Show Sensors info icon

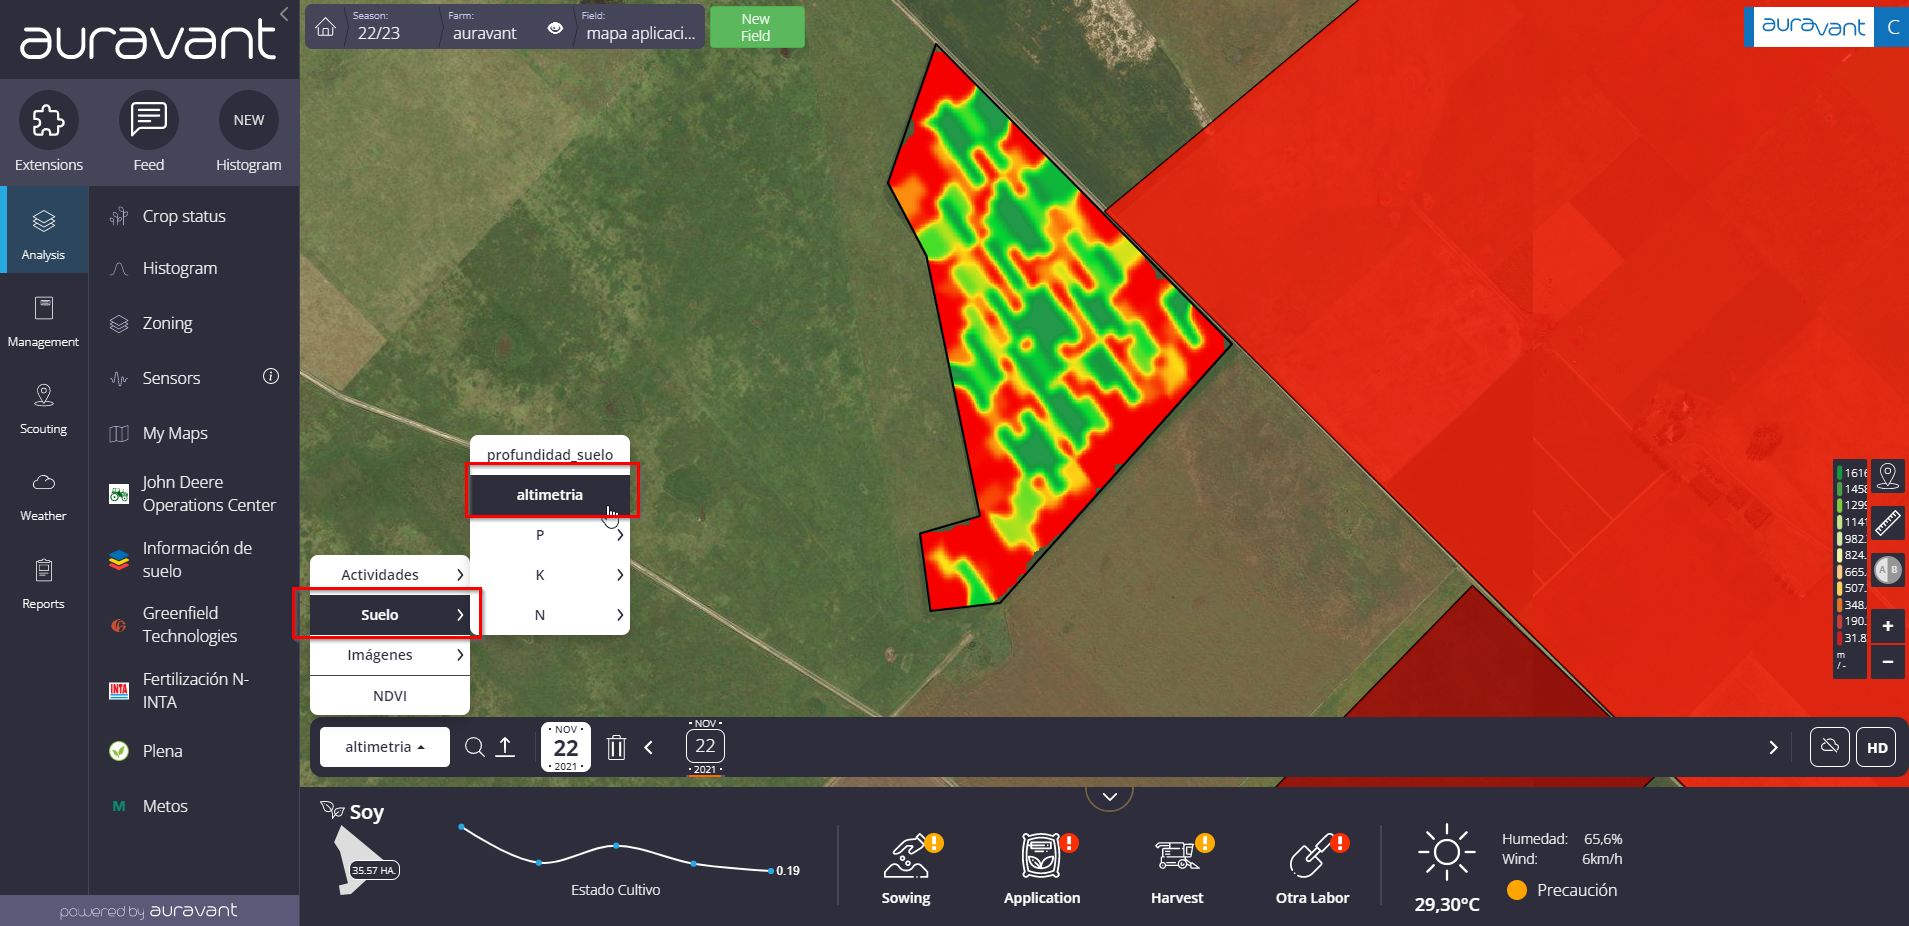(271, 377)
